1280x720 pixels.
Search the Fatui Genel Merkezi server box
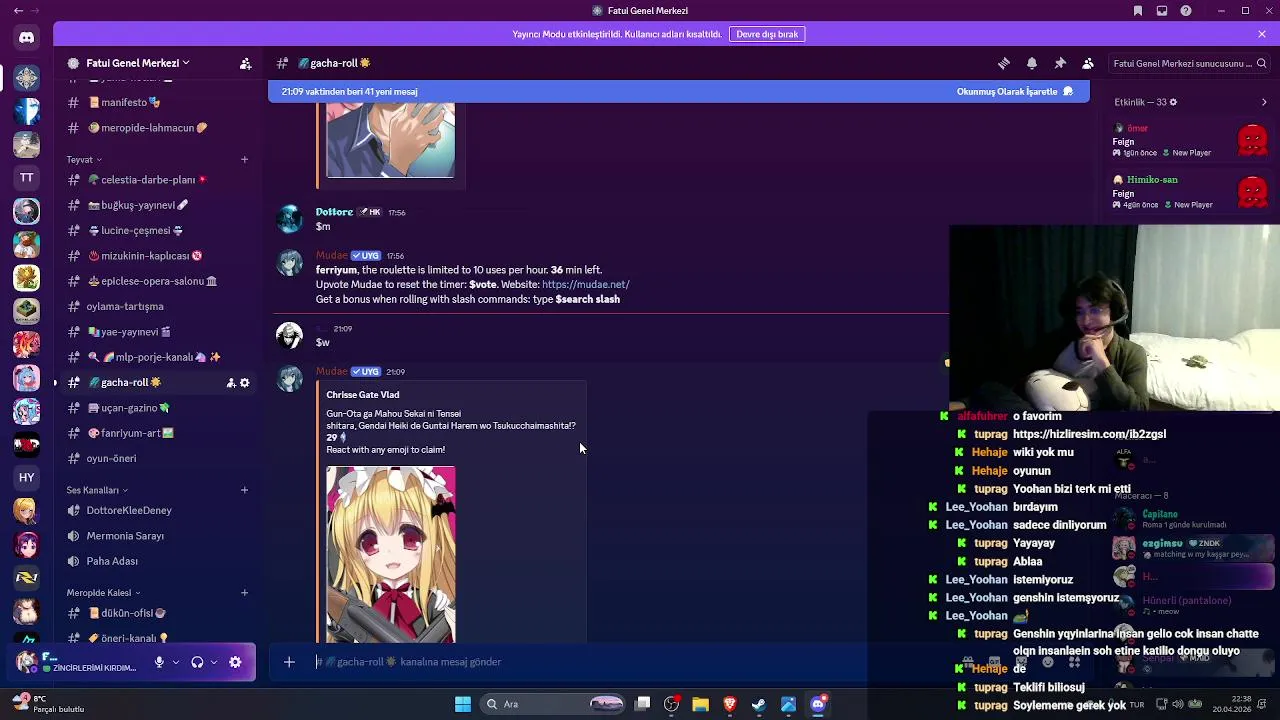pyautogui.click(x=1188, y=63)
